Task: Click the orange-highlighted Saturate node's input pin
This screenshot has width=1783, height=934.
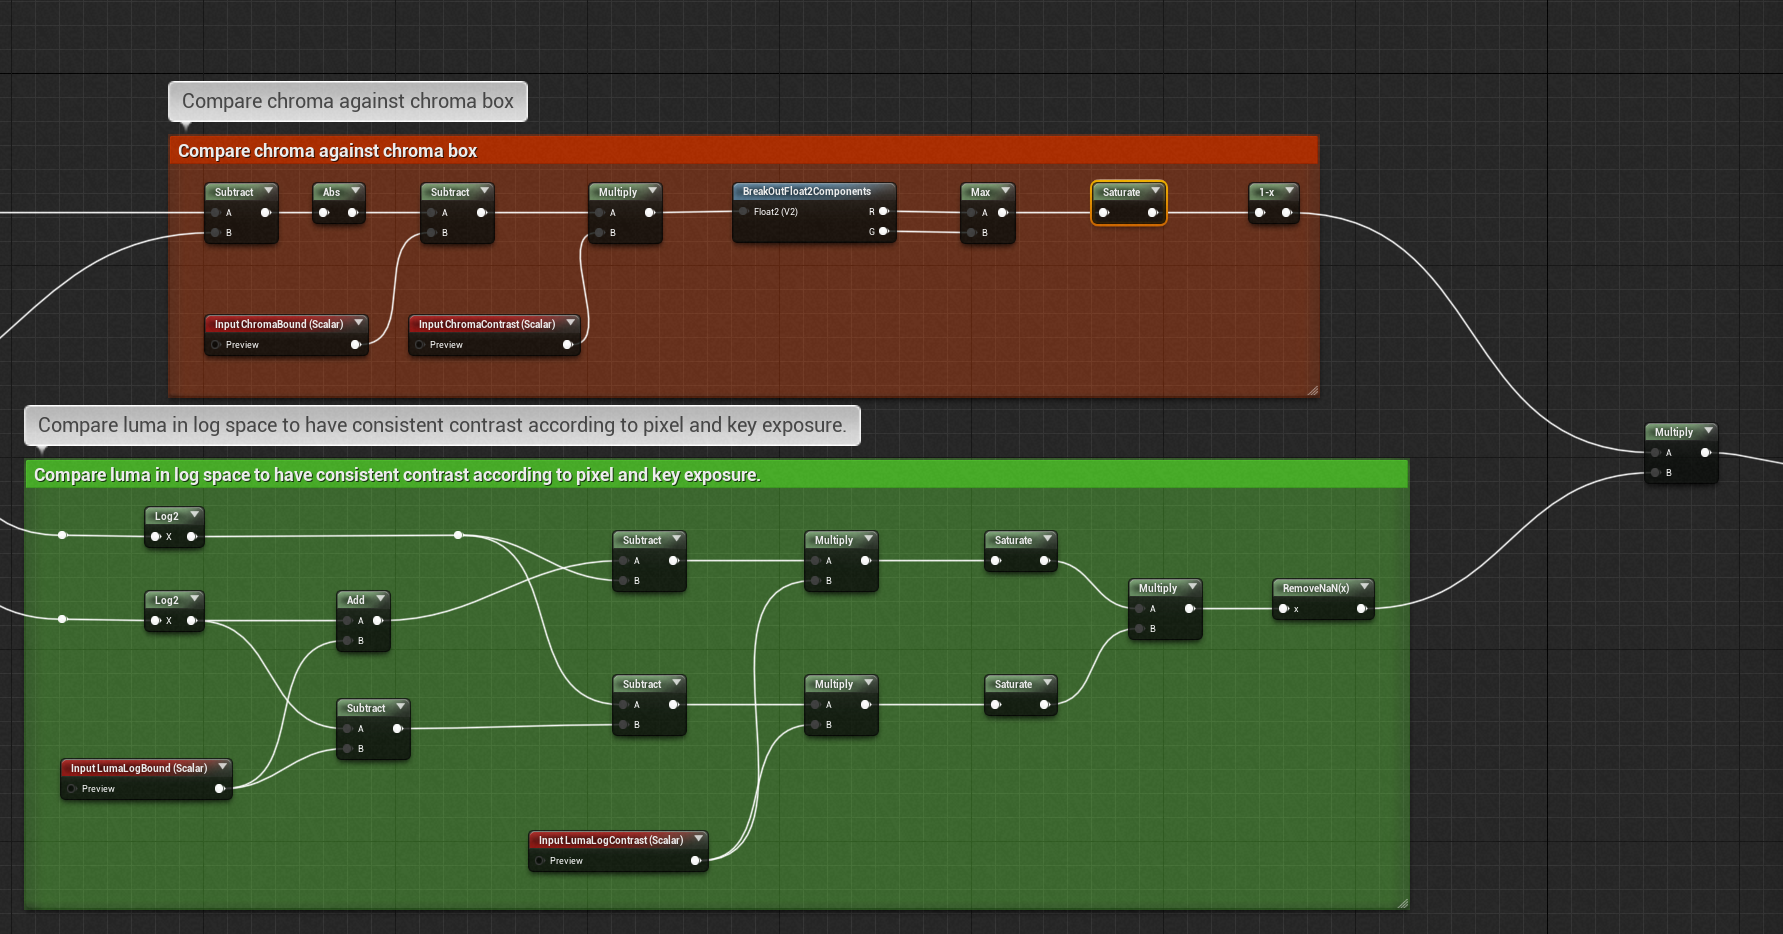Action: pyautogui.click(x=1104, y=213)
